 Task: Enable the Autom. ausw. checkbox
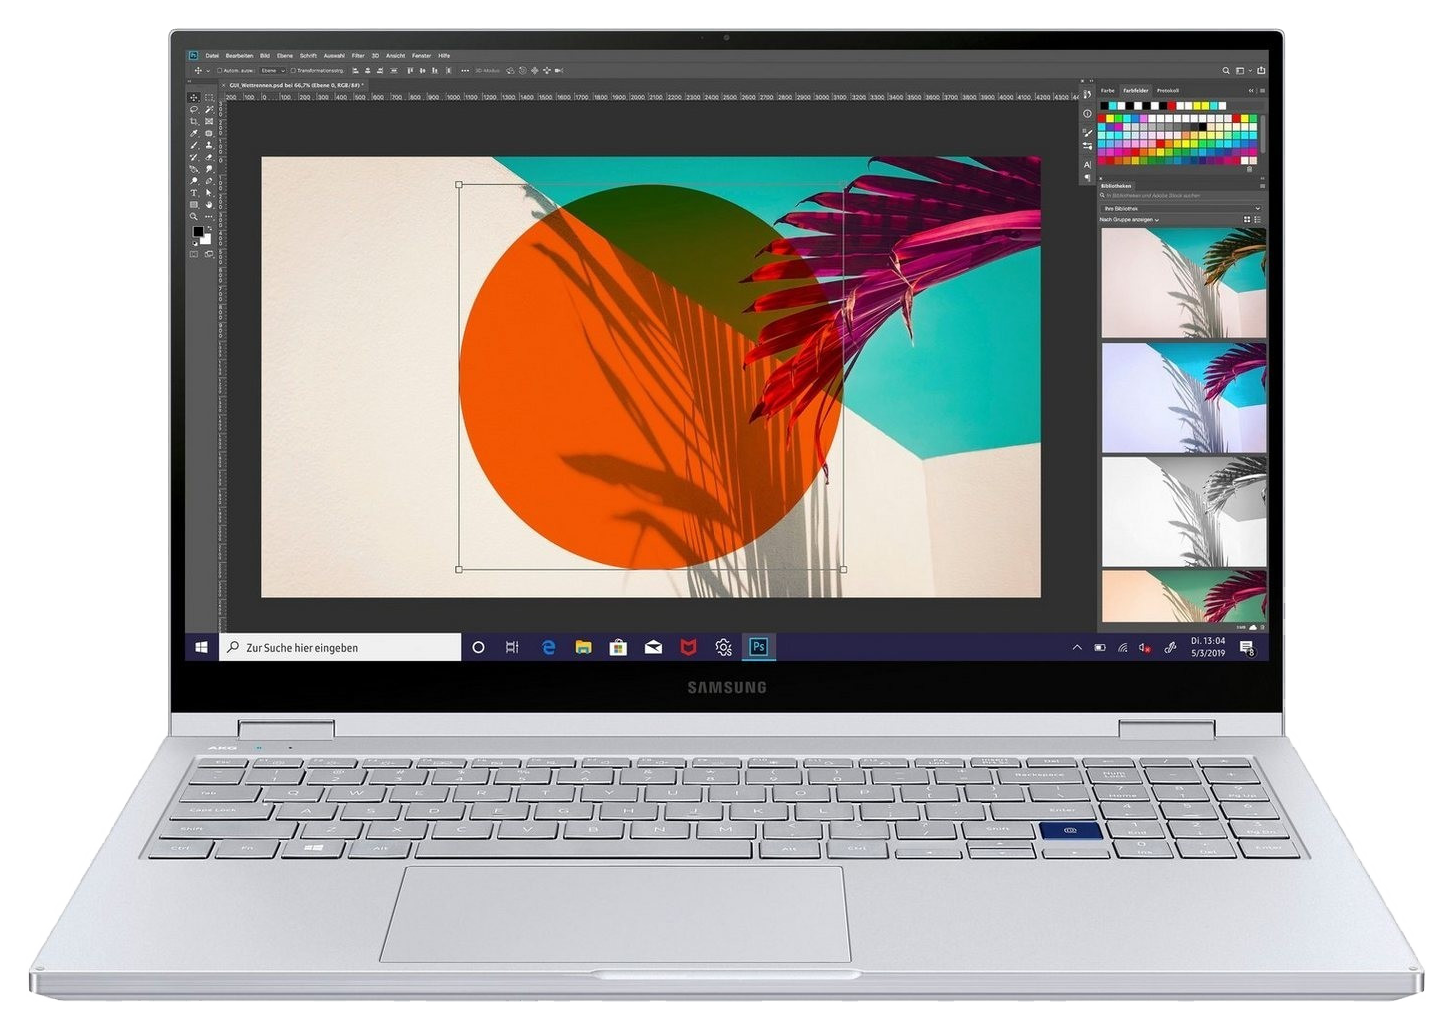(220, 70)
